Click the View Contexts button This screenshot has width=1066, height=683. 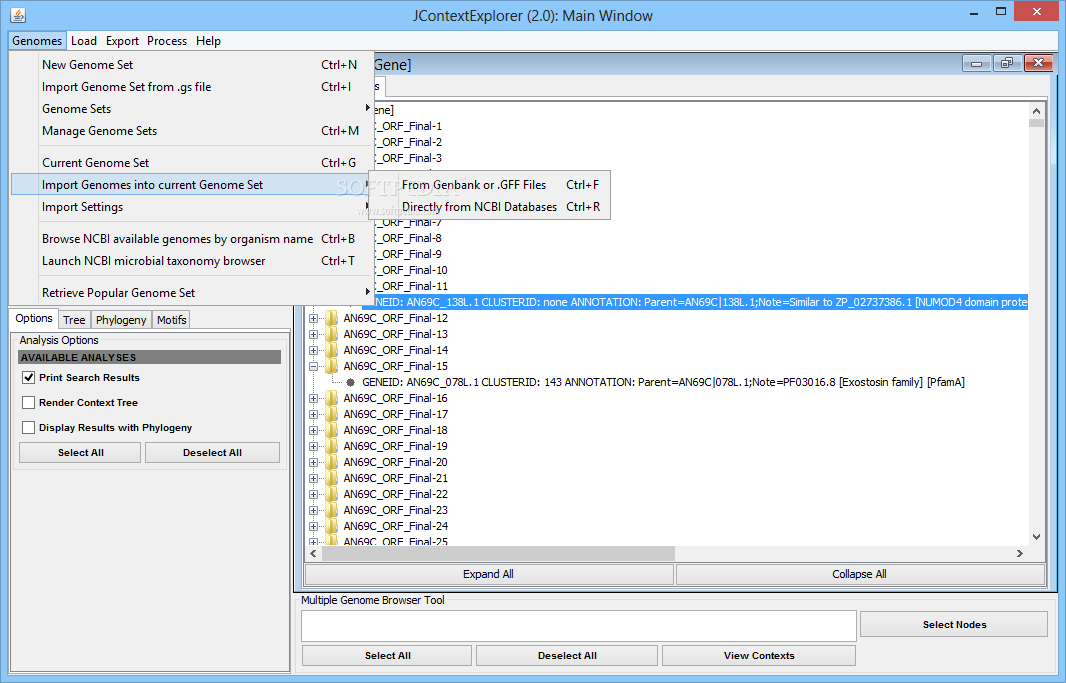coord(759,656)
